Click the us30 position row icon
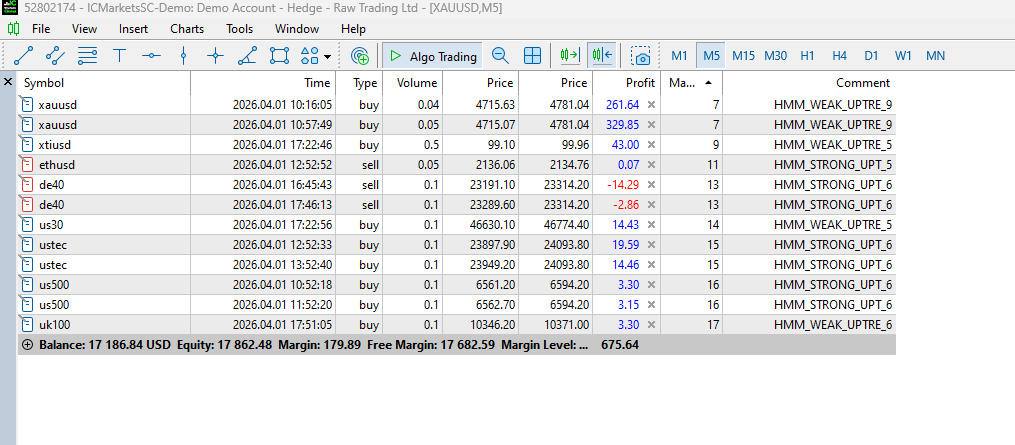 click(27, 225)
